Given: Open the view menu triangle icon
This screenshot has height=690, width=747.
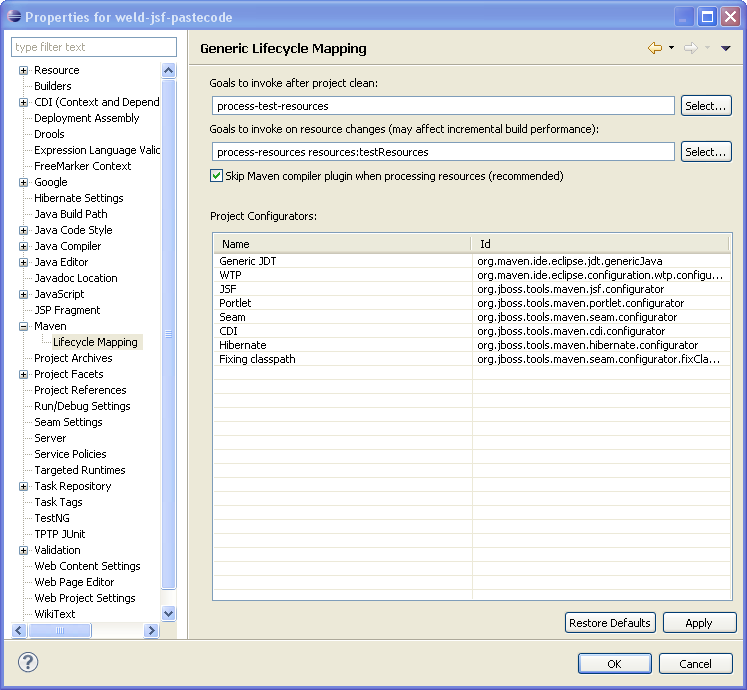Looking at the screenshot, I should [x=726, y=48].
